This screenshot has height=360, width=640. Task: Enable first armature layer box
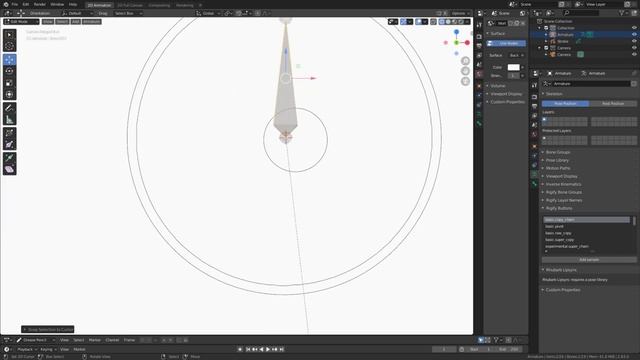pyautogui.click(x=544, y=120)
